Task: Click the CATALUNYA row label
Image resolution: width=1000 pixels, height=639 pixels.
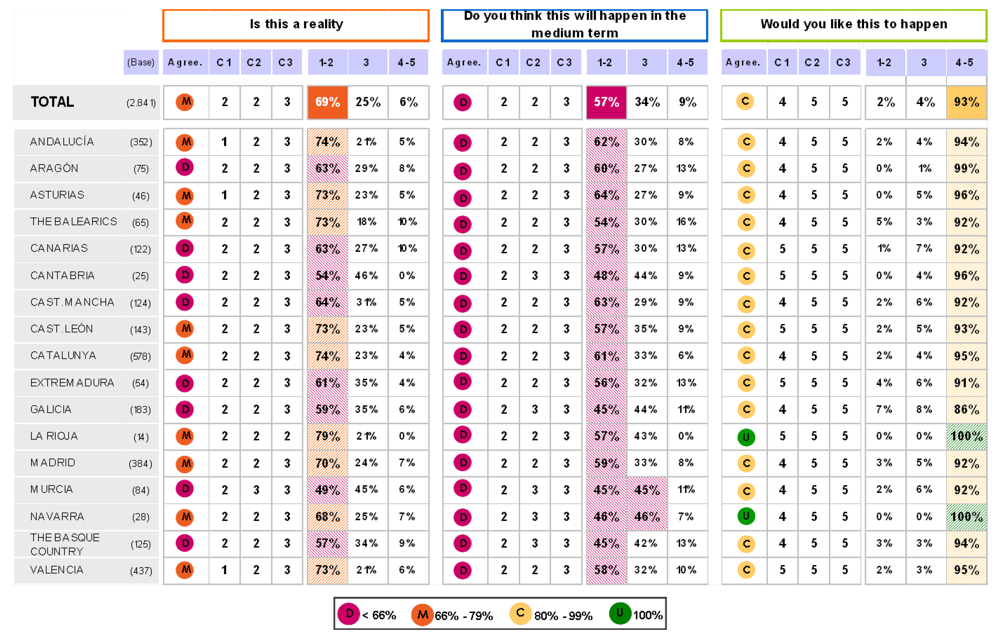Action: 63,355
